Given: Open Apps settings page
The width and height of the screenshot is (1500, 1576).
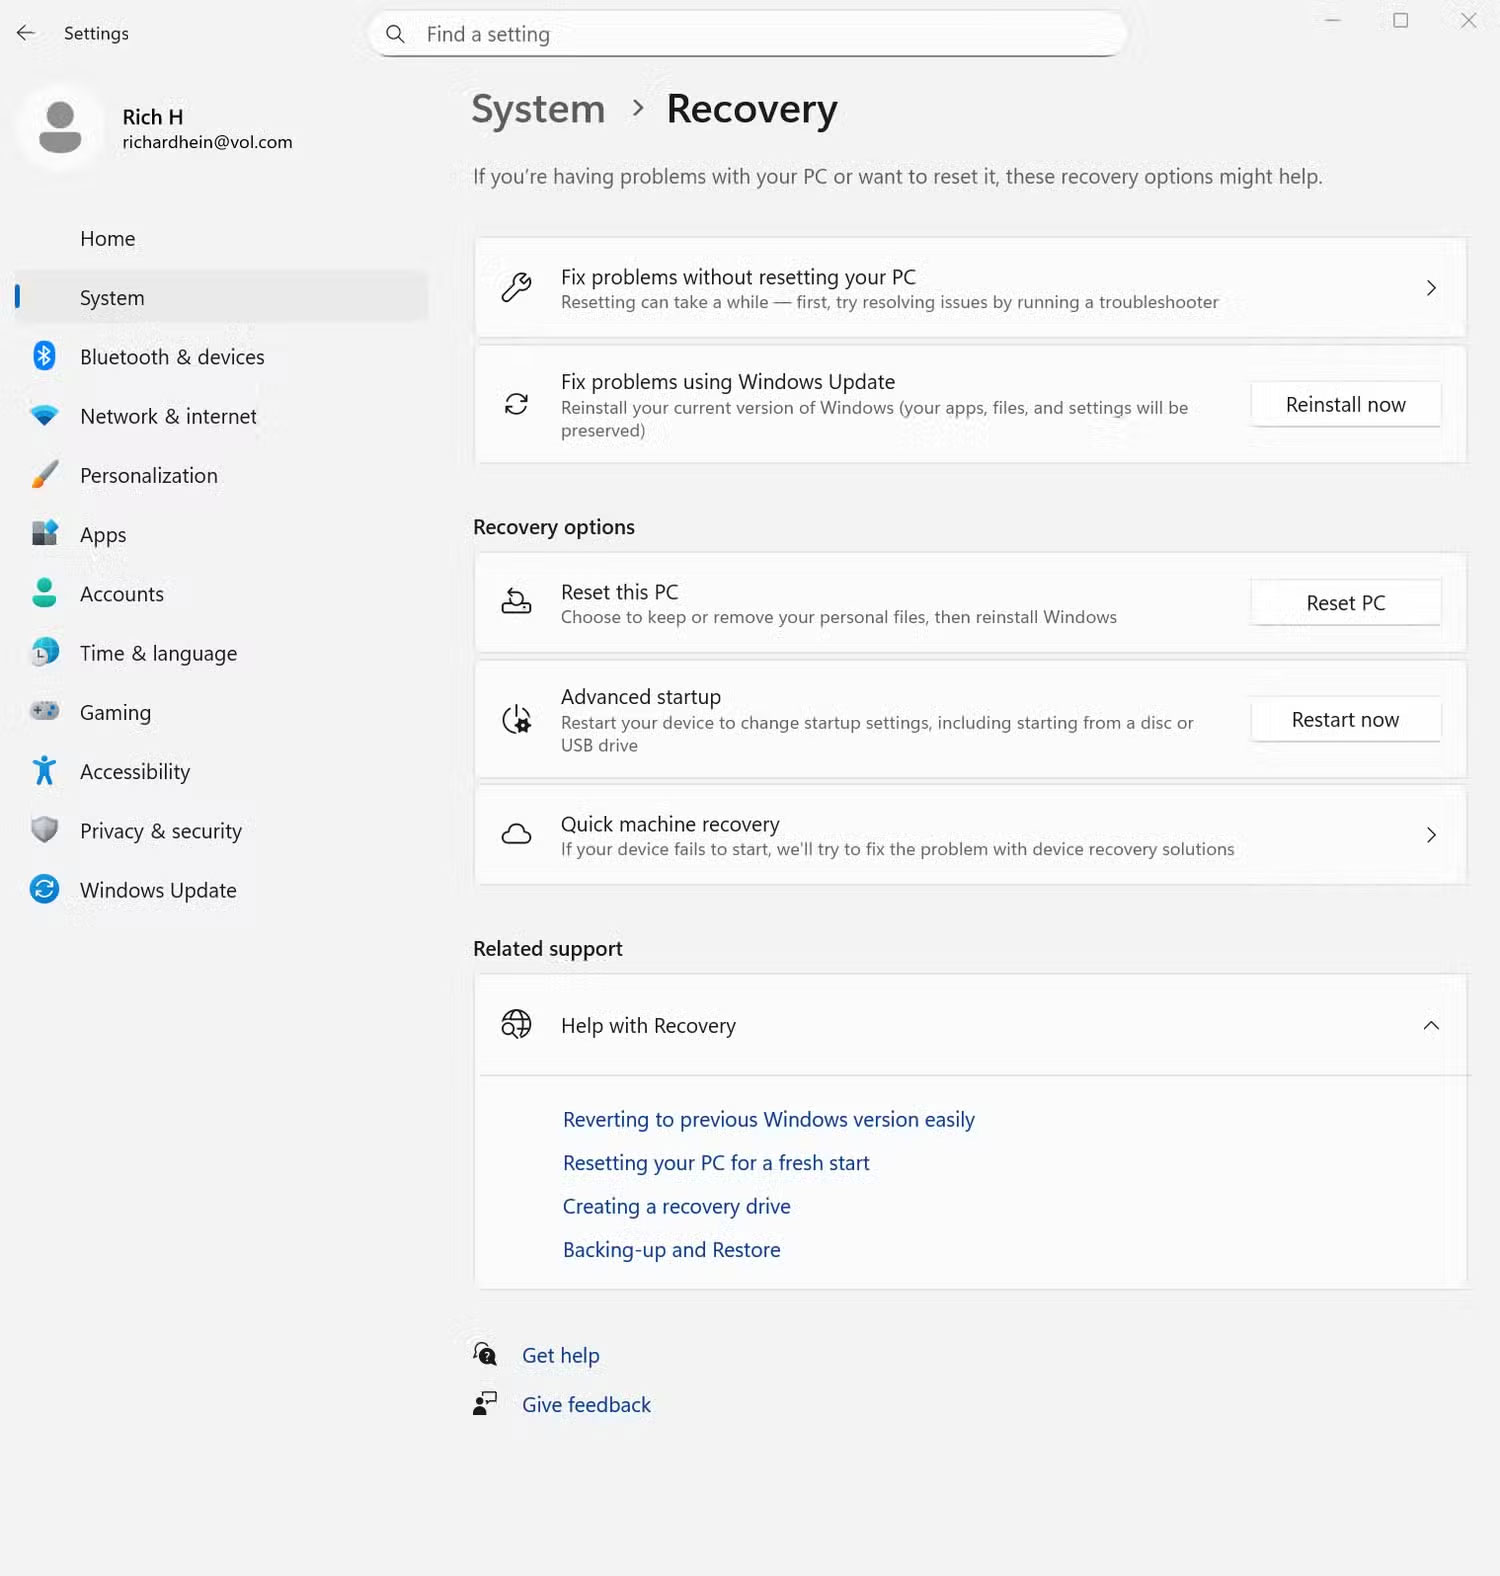Looking at the screenshot, I should [222, 535].
